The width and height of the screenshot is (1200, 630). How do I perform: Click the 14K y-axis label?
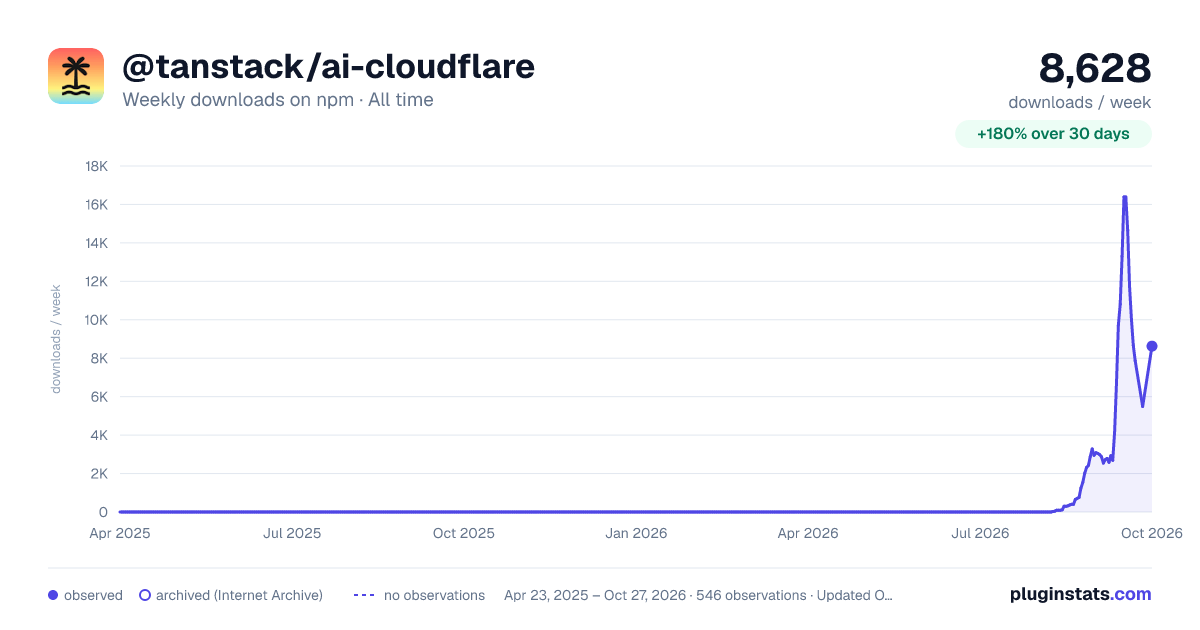(97, 243)
